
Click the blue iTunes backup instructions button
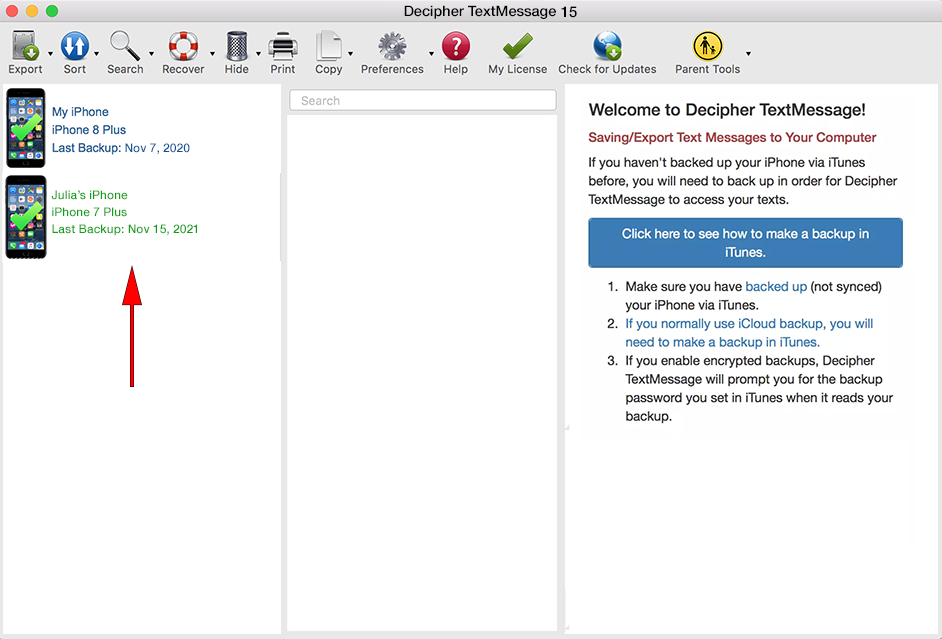click(745, 243)
